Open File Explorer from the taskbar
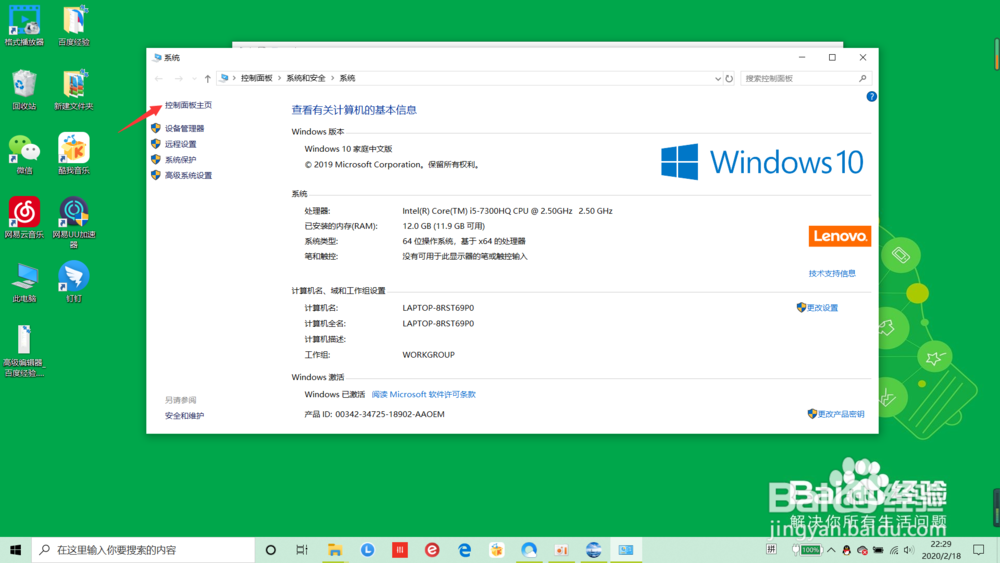The height and width of the screenshot is (563, 1000). coord(335,550)
